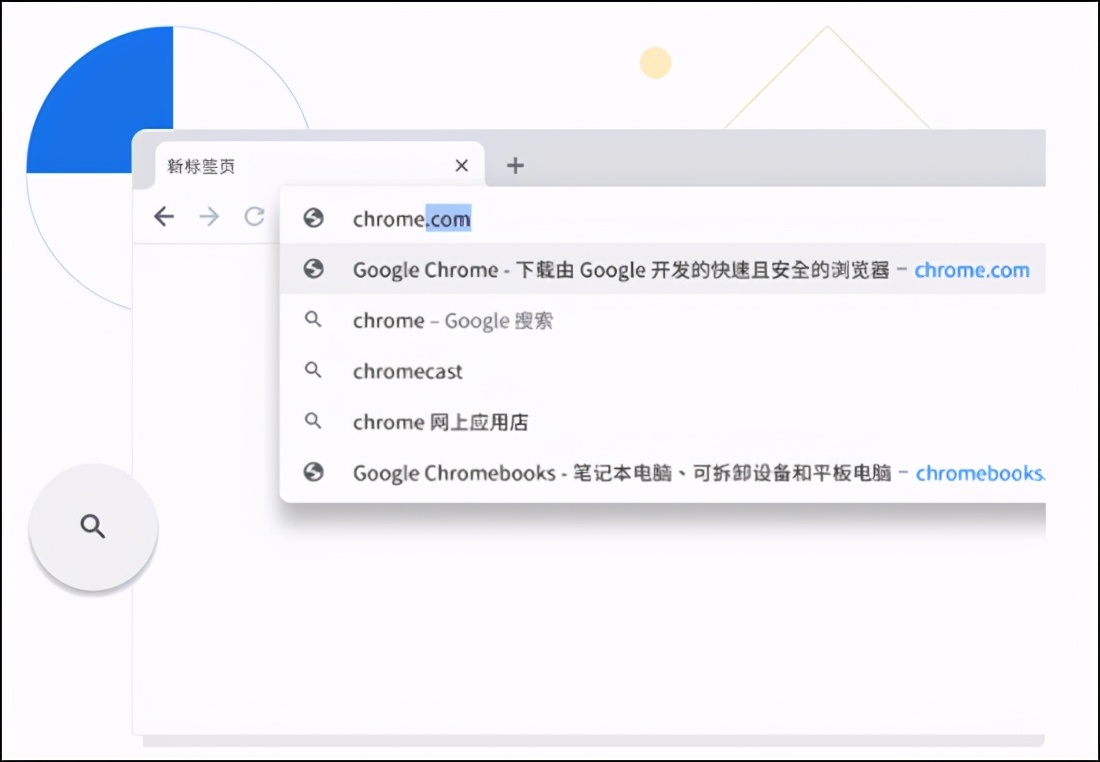1100x762 pixels.
Task: Reload the current page
Action: (x=255, y=217)
